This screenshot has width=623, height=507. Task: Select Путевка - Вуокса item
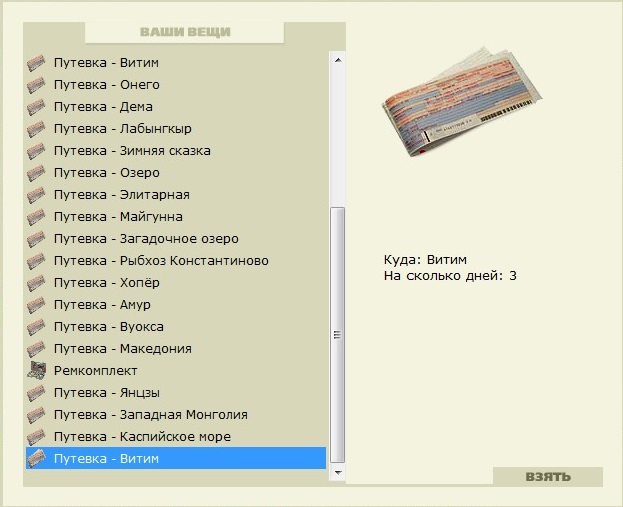pyautogui.click(x=176, y=327)
